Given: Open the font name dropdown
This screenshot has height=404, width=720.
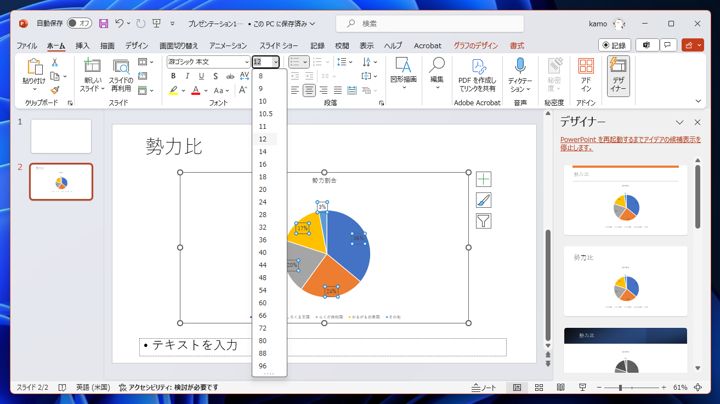Looking at the screenshot, I should 247,62.
